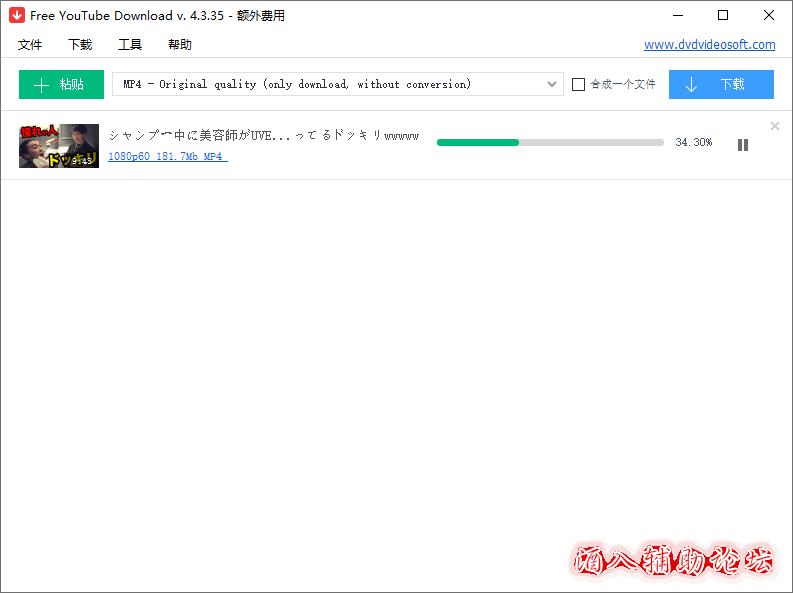This screenshot has height=593, width=793.
Task: Click the 34.30% progress value
Action: pyautogui.click(x=693, y=143)
